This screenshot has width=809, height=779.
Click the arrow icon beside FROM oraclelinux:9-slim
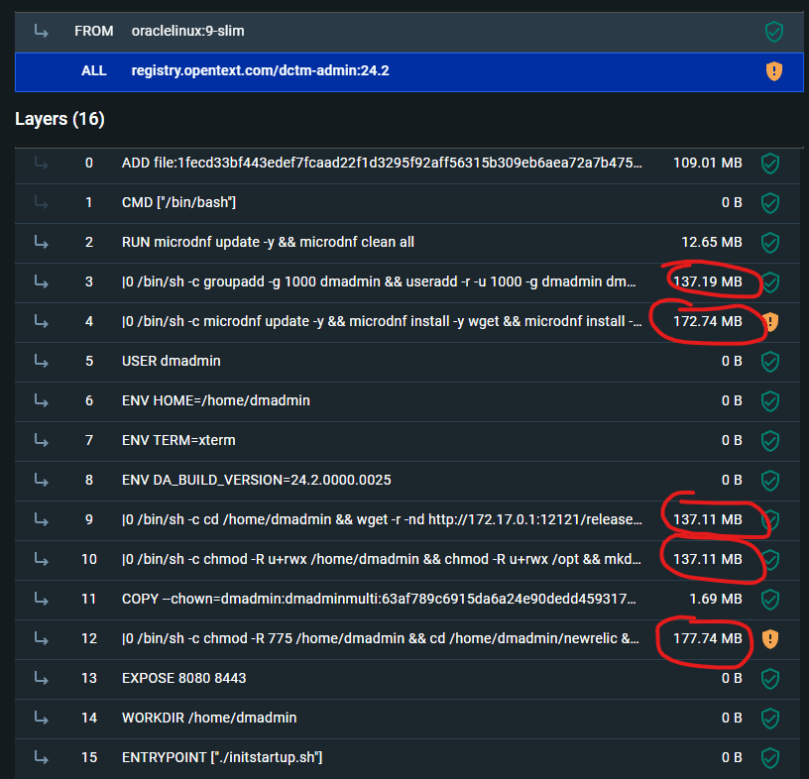[x=41, y=31]
